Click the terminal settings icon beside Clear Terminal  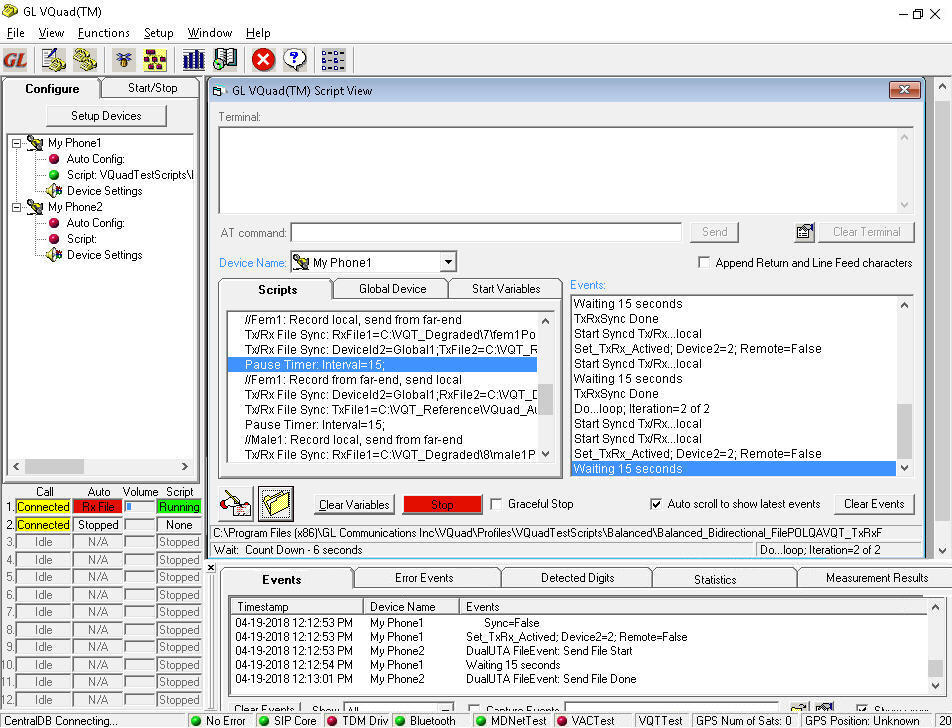804,232
